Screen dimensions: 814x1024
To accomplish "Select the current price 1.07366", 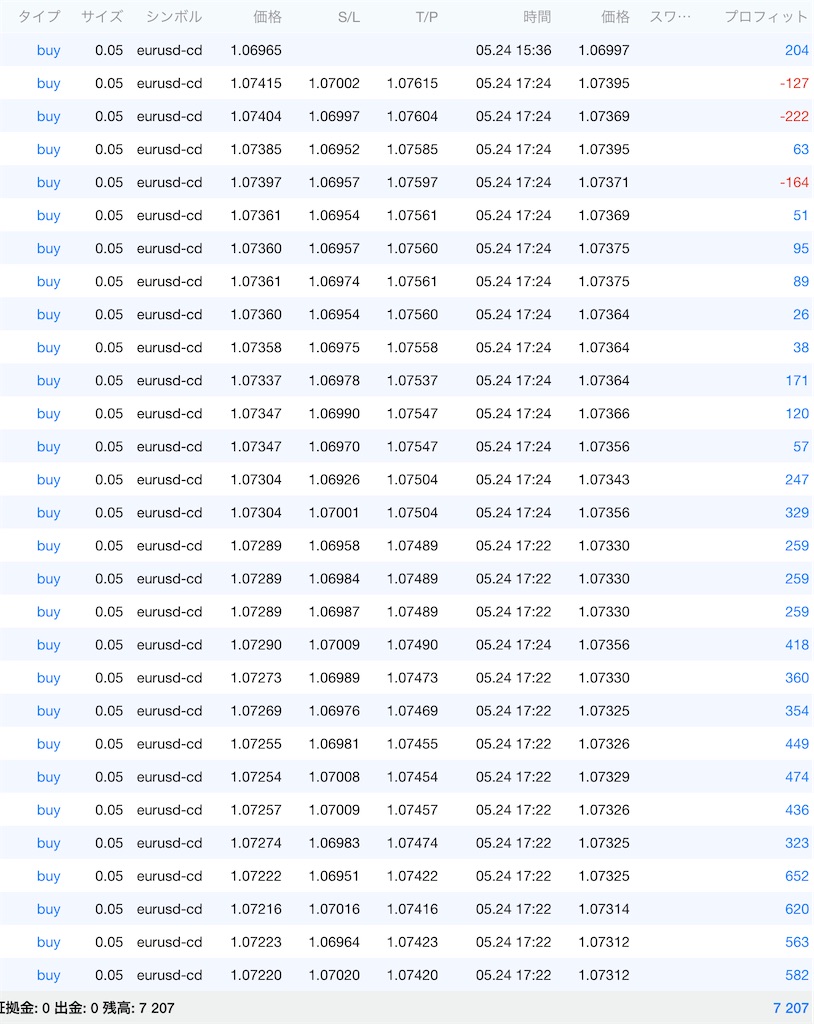I will 604,414.
